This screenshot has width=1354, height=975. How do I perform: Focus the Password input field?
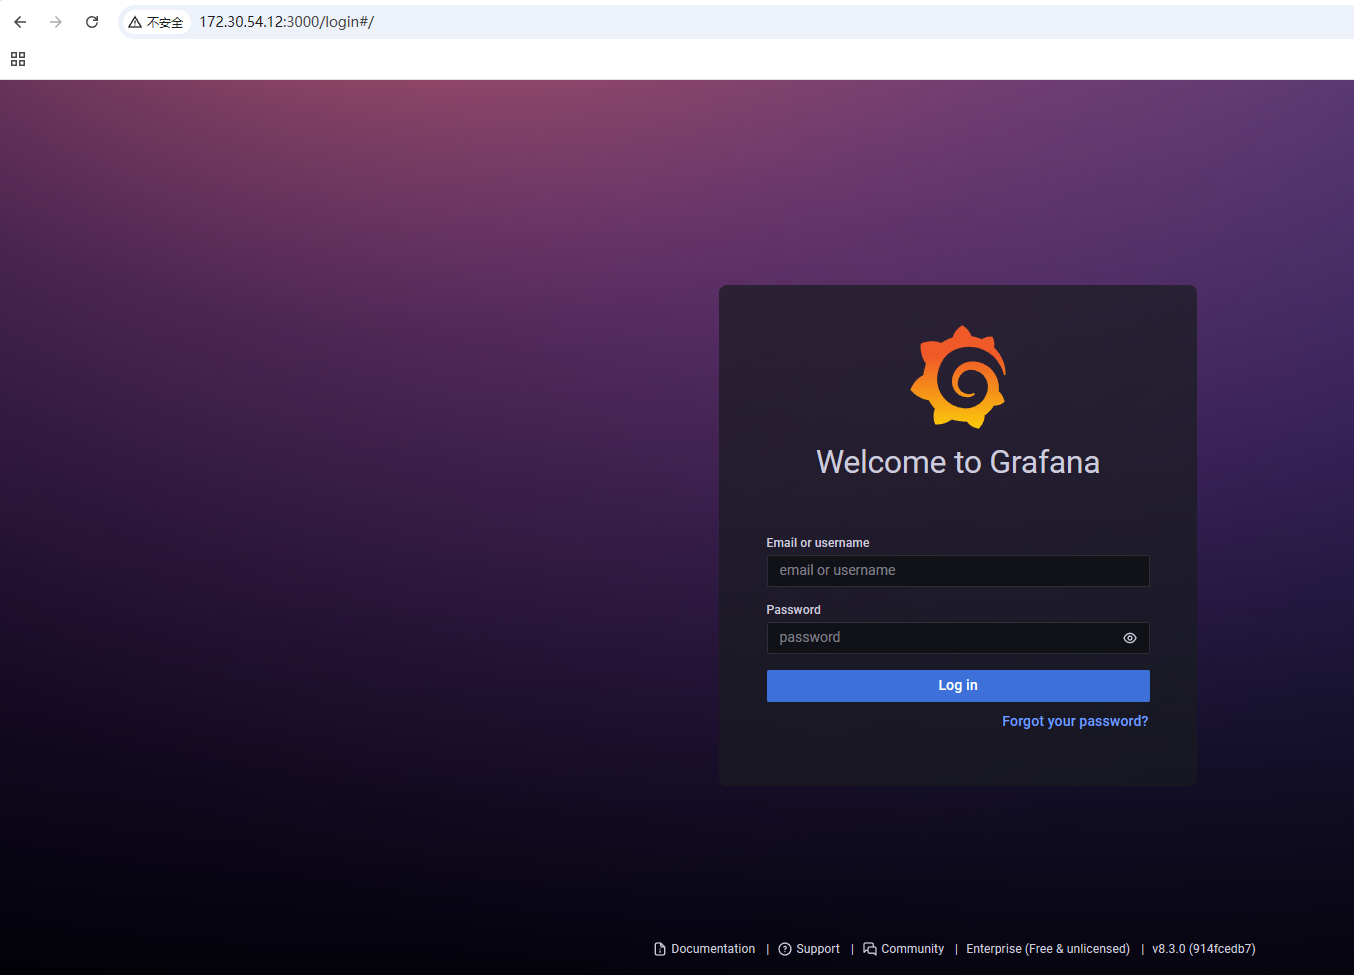point(940,638)
